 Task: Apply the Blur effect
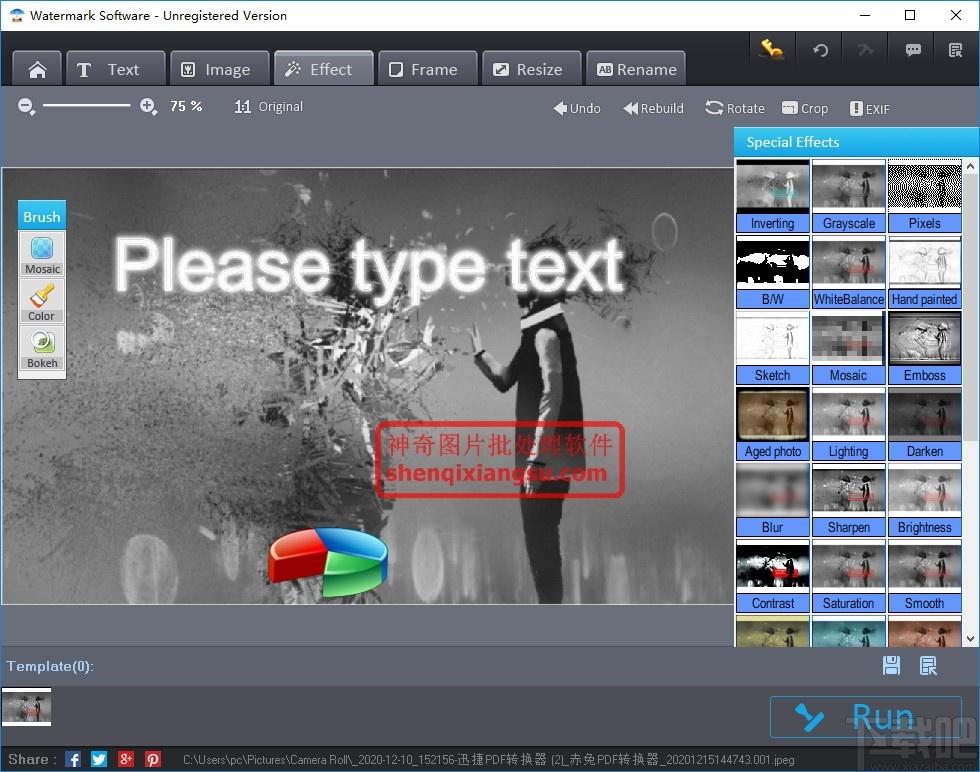(x=772, y=500)
